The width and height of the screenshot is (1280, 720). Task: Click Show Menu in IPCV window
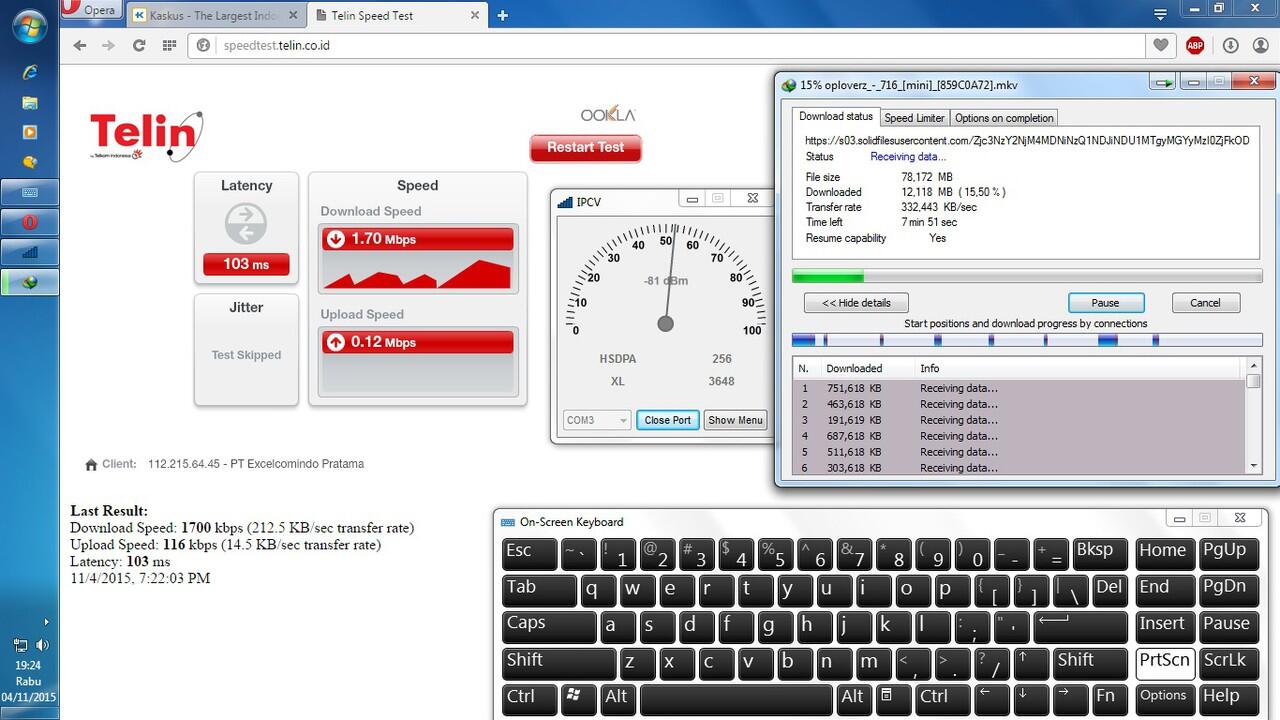coord(736,420)
